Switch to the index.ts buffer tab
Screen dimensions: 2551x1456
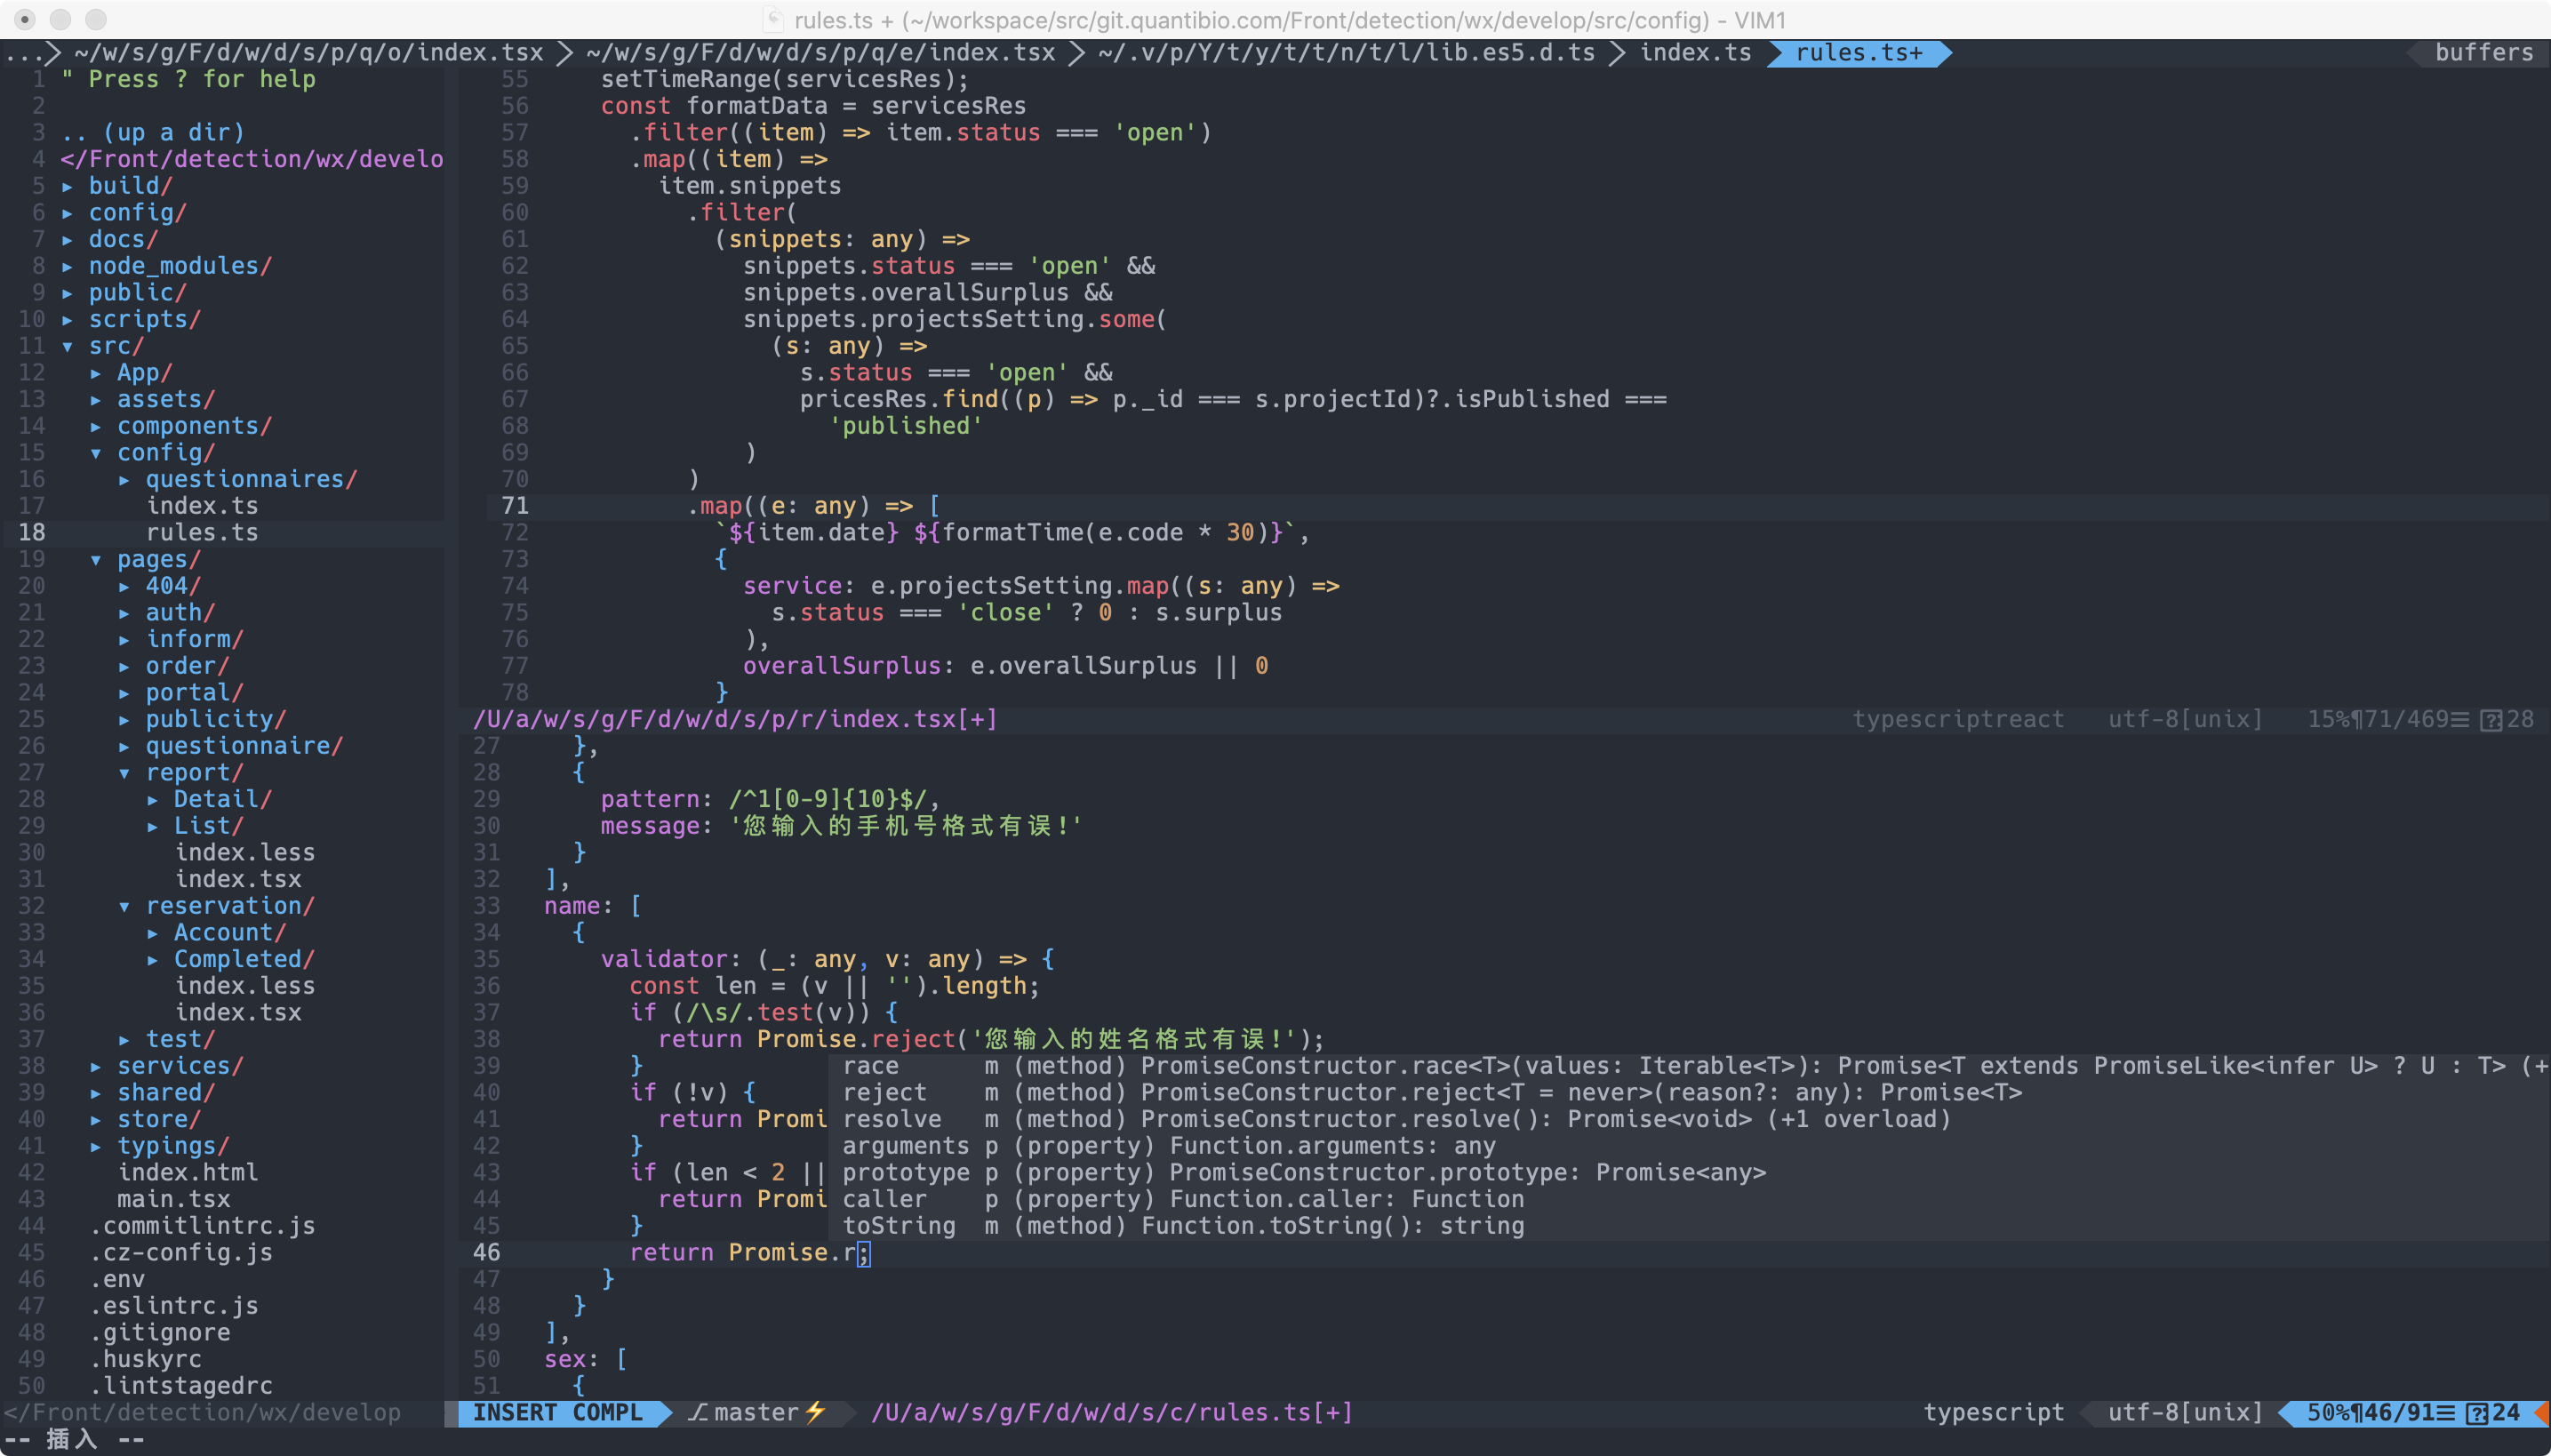coord(1695,52)
